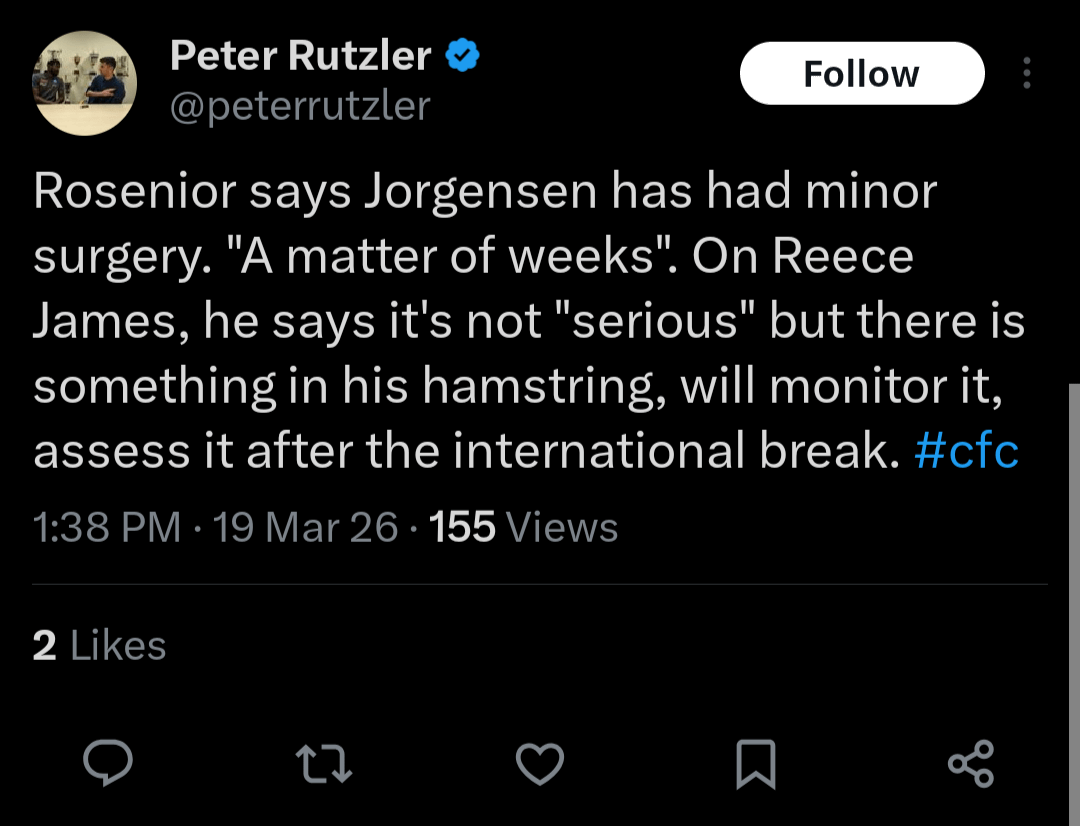This screenshot has width=1080, height=826.
Task: Open Peter Rutzler's profile picture
Action: point(85,83)
